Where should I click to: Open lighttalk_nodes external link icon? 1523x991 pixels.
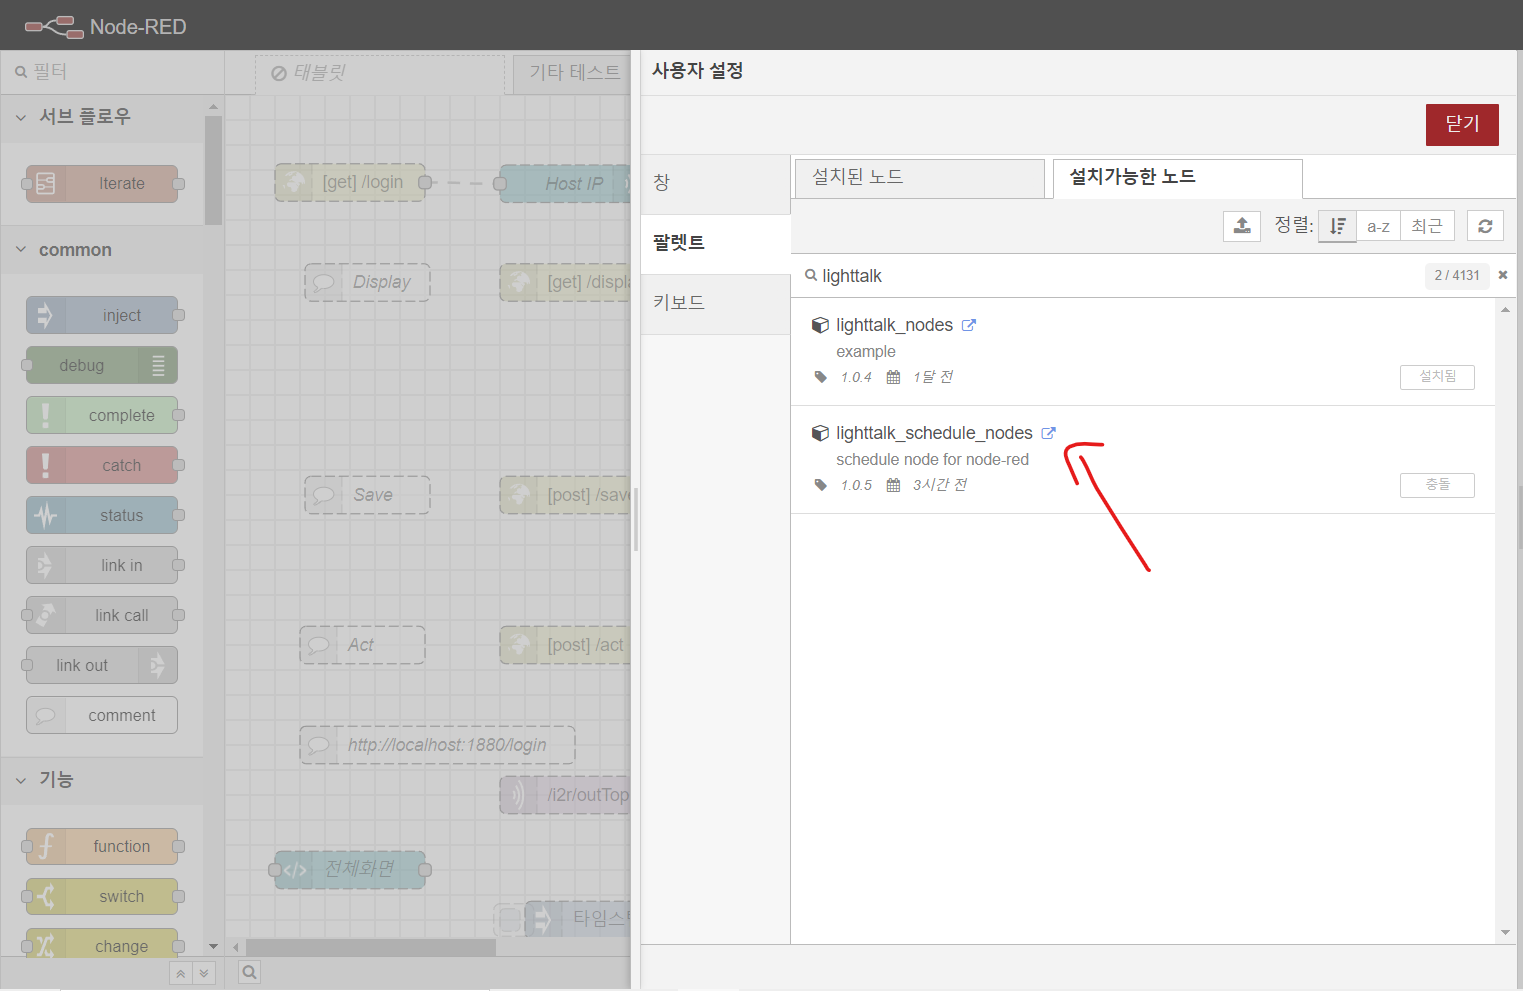[x=968, y=325]
